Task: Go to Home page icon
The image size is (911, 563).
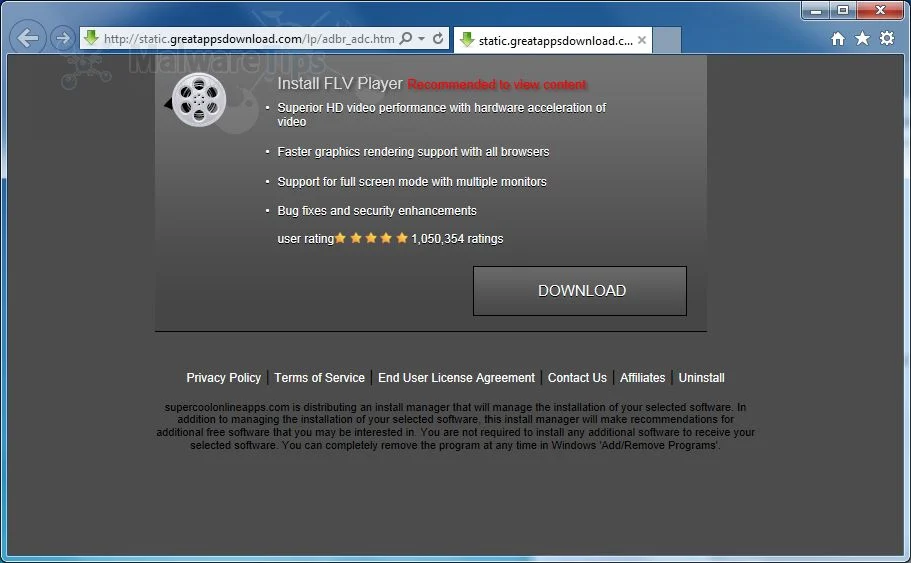Action: [838, 39]
